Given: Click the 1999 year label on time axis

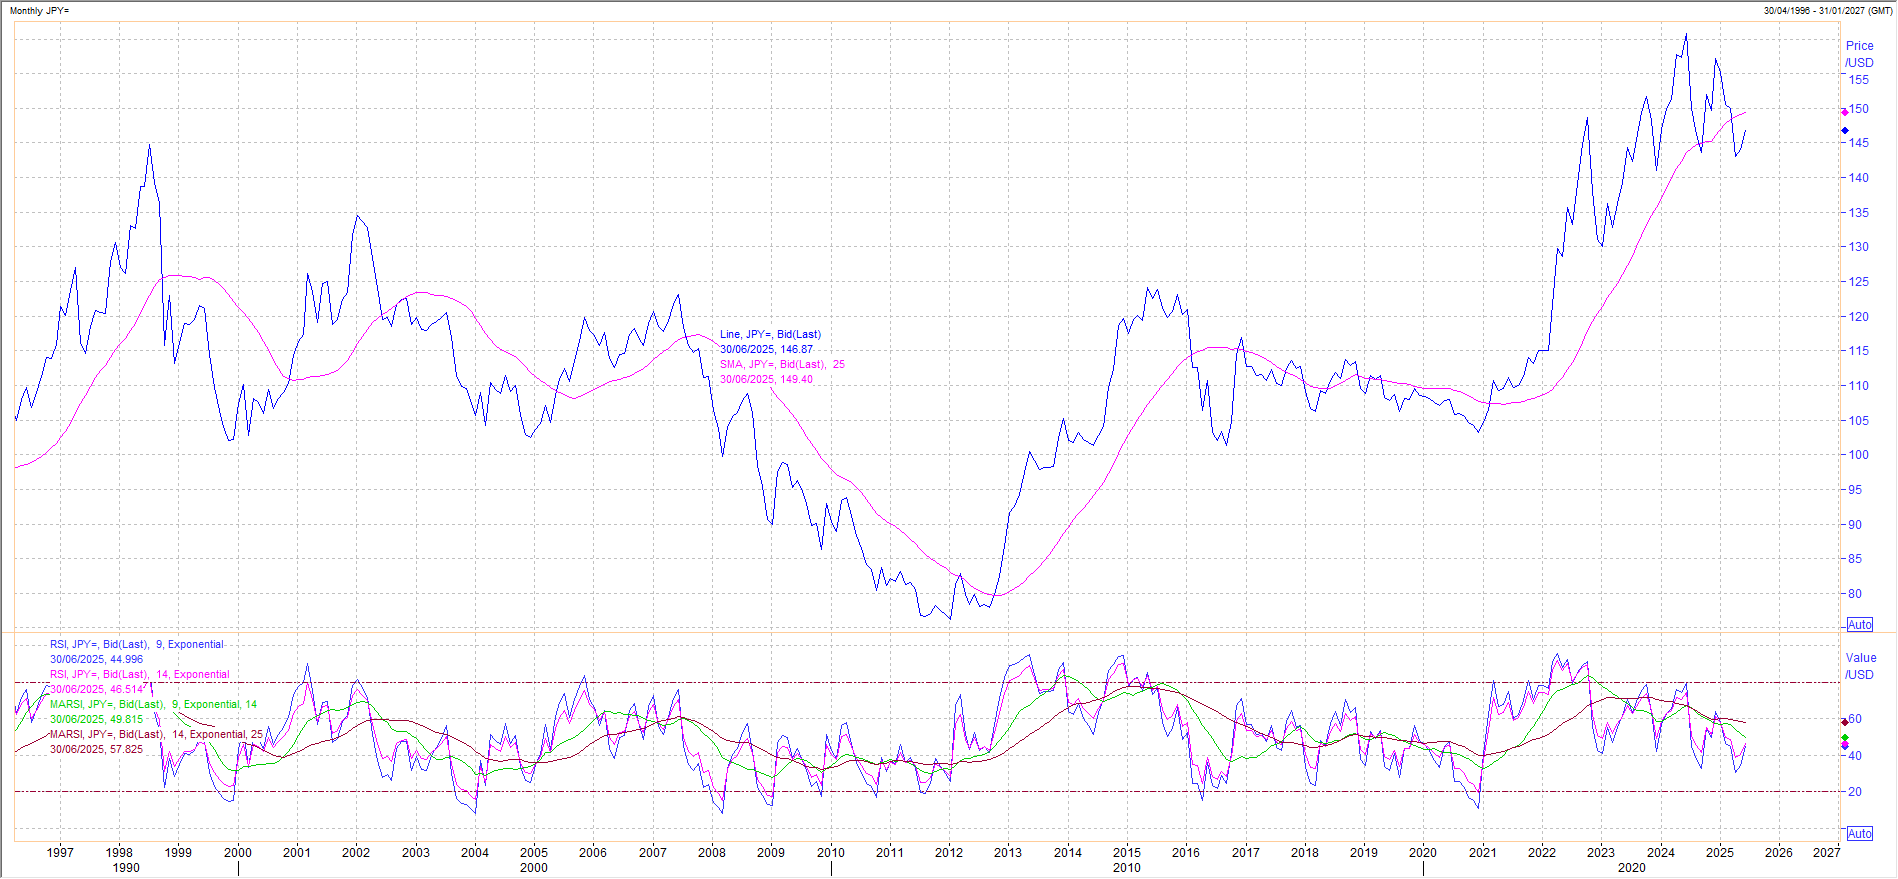Looking at the screenshot, I should (x=178, y=853).
